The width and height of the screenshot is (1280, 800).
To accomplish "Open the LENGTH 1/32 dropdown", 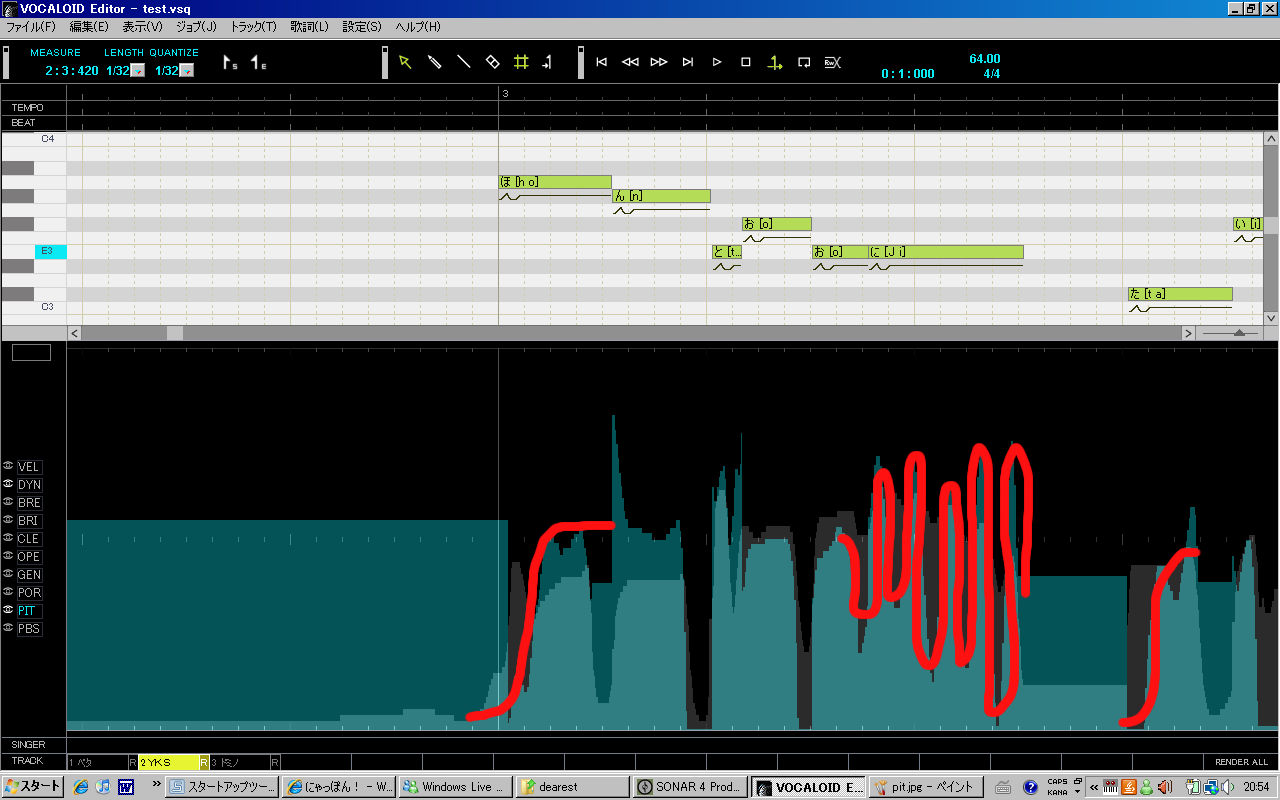I will pyautogui.click(x=138, y=71).
